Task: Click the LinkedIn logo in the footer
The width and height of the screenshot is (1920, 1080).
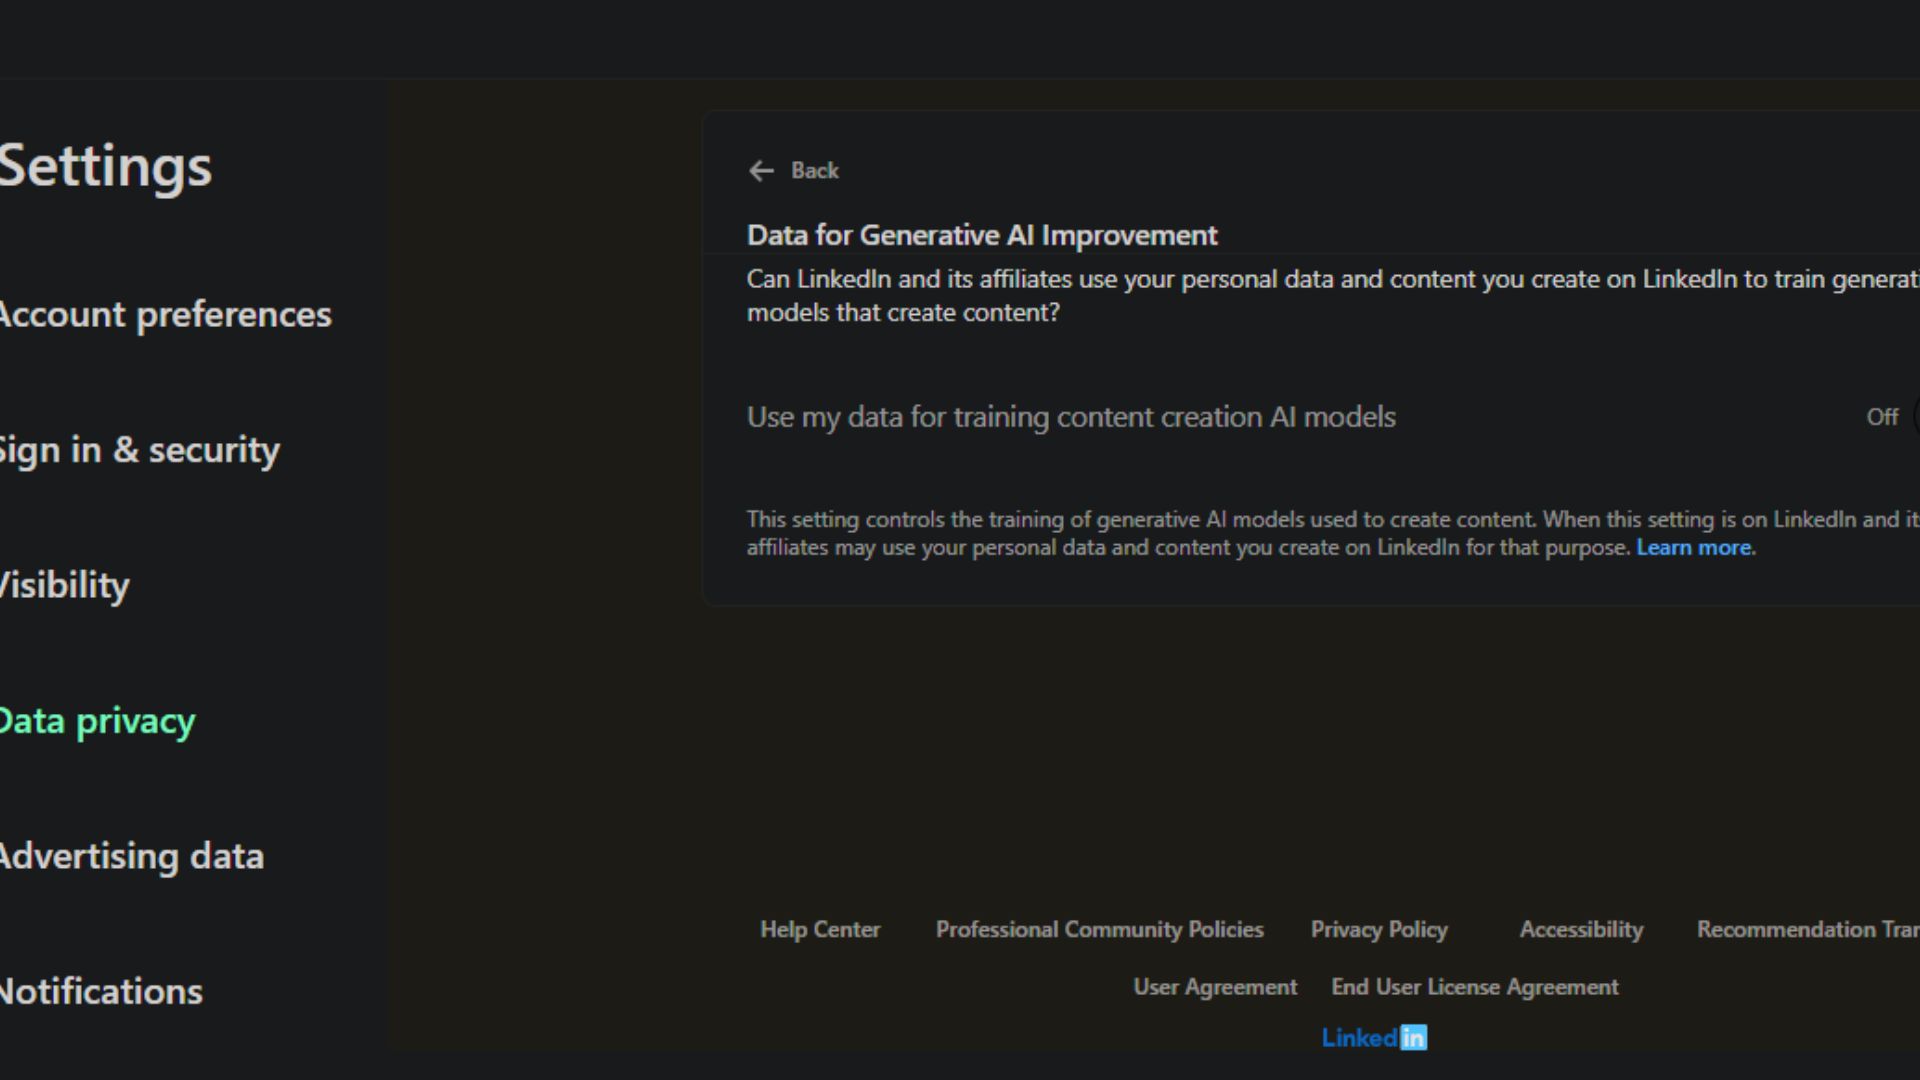Action: [x=1374, y=1038]
